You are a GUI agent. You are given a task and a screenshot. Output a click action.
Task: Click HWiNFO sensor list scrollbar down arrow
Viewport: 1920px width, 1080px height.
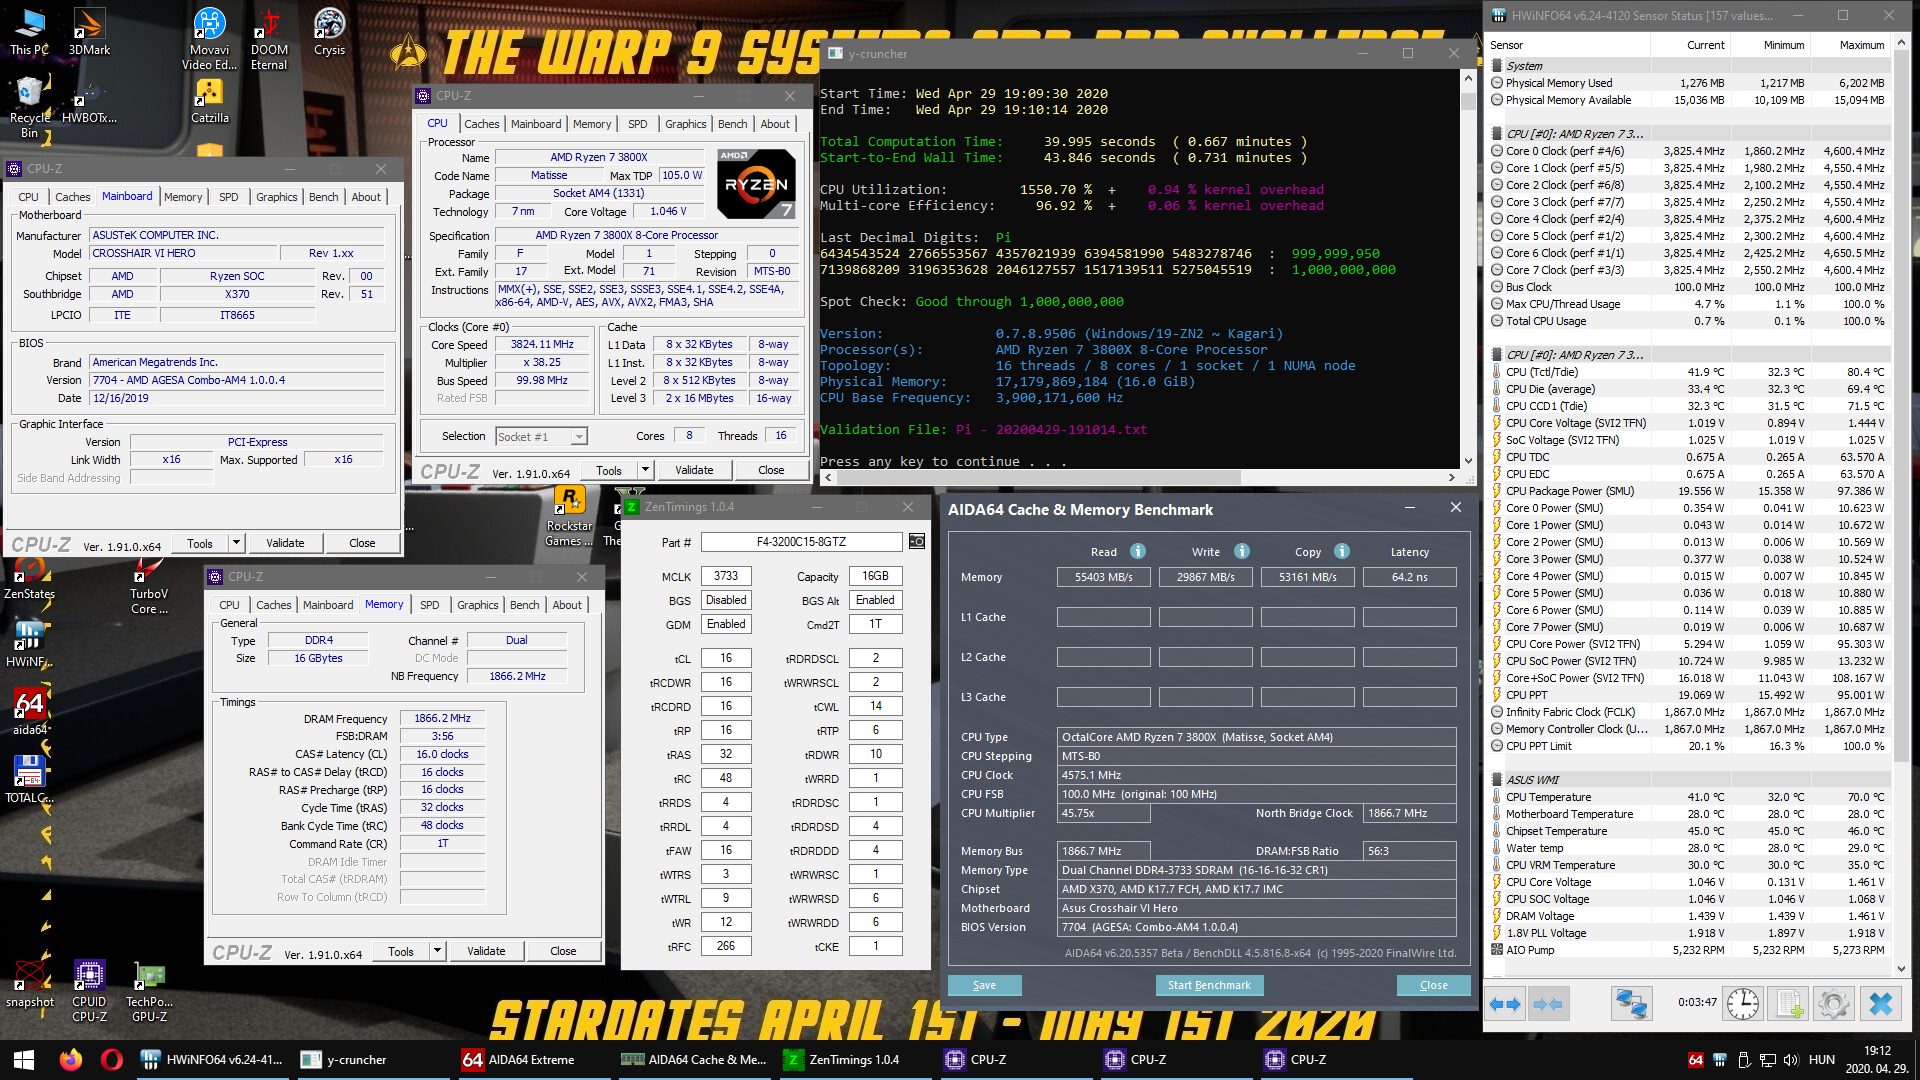point(1902,968)
